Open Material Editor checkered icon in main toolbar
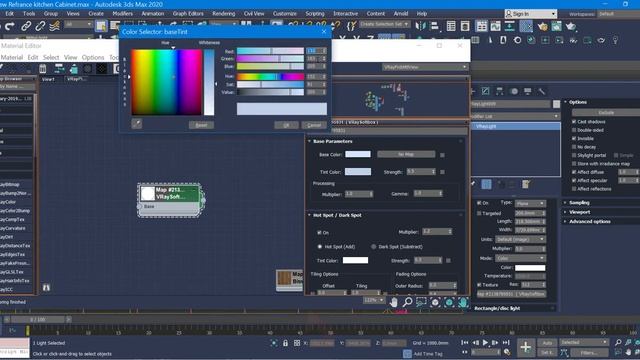Viewport: 640px width, 360px height. [x=526, y=27]
